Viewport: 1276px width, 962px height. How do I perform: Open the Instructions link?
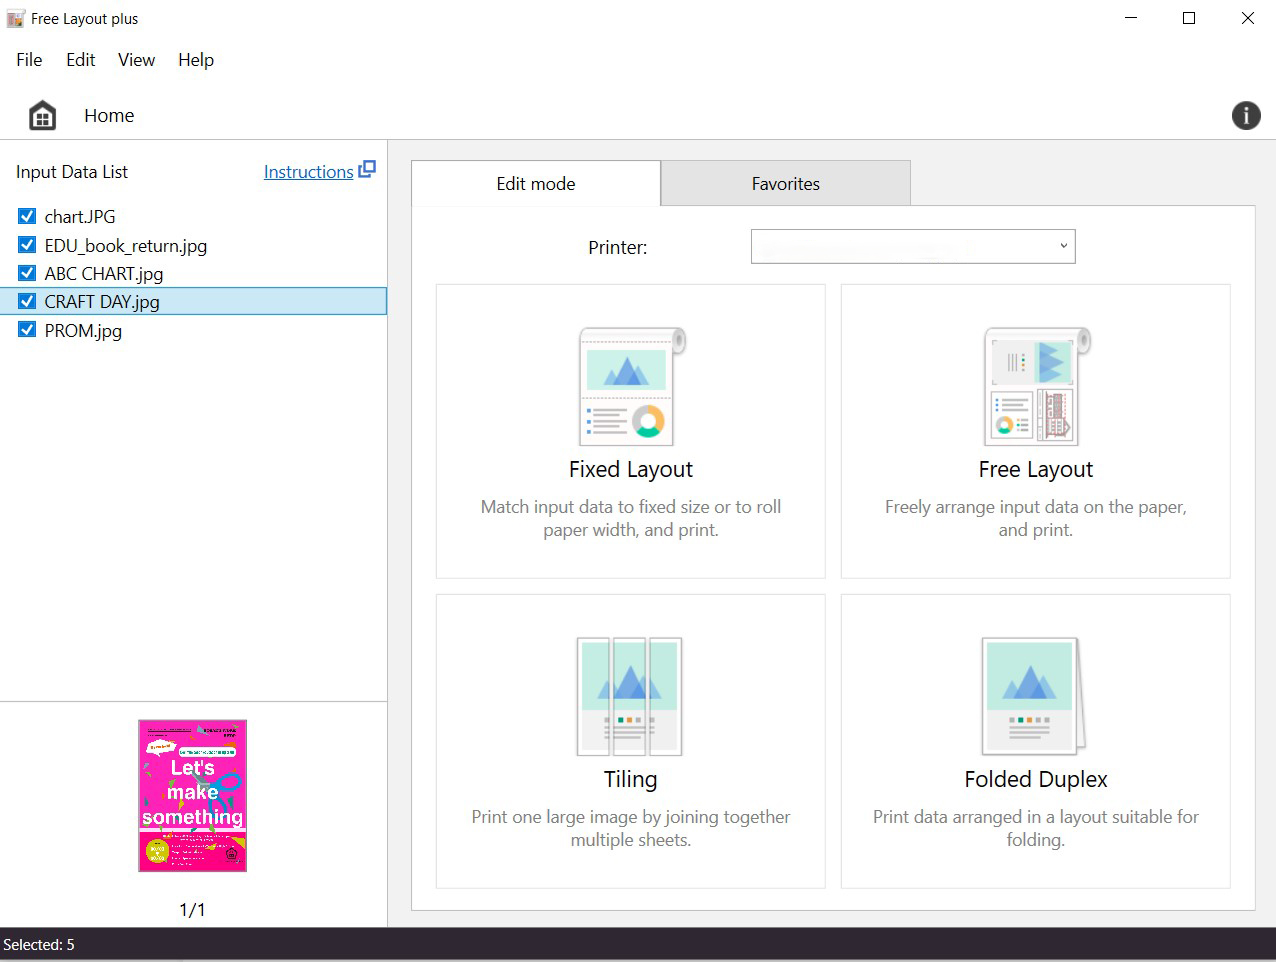(x=308, y=172)
